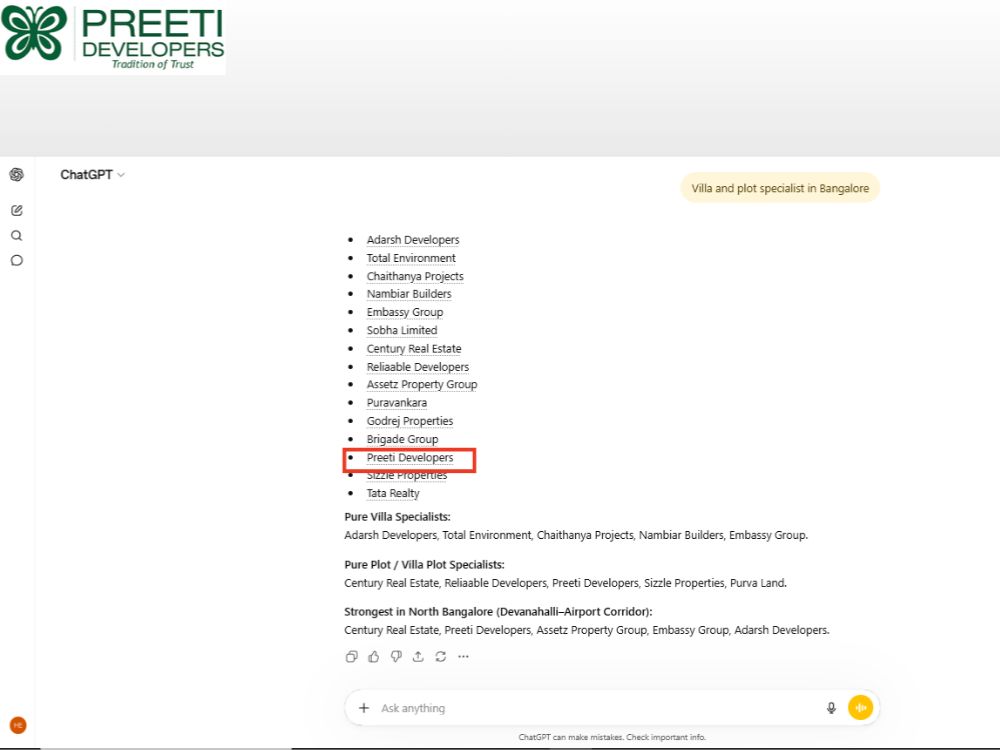Open the Preeti Developers list link
Screen dimensions: 1000x750
pos(409,458)
